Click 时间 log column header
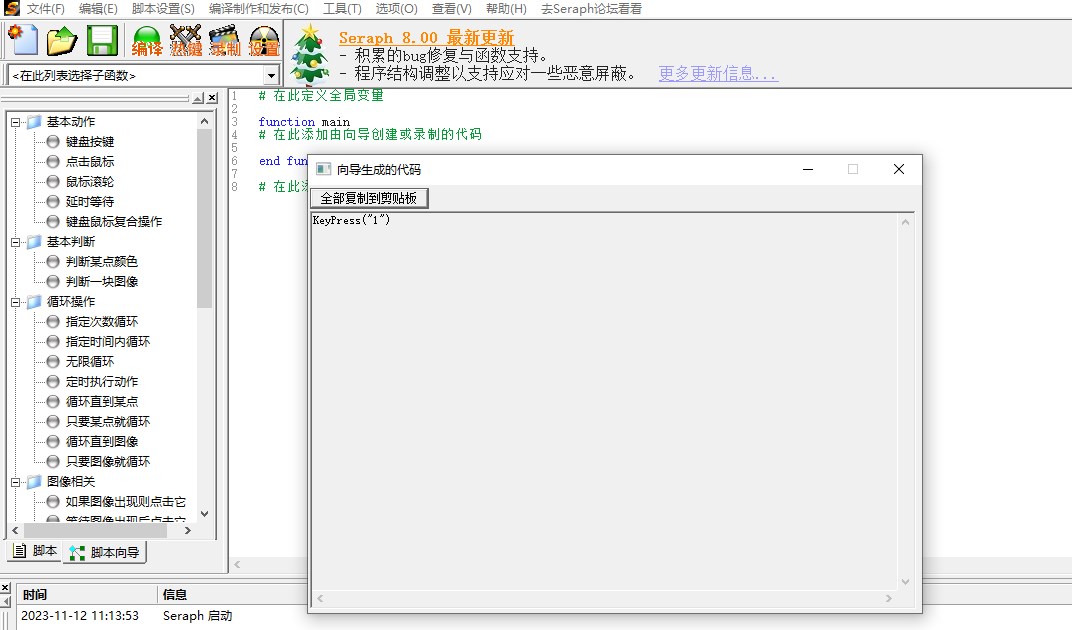The width and height of the screenshot is (1072, 630). (88, 594)
